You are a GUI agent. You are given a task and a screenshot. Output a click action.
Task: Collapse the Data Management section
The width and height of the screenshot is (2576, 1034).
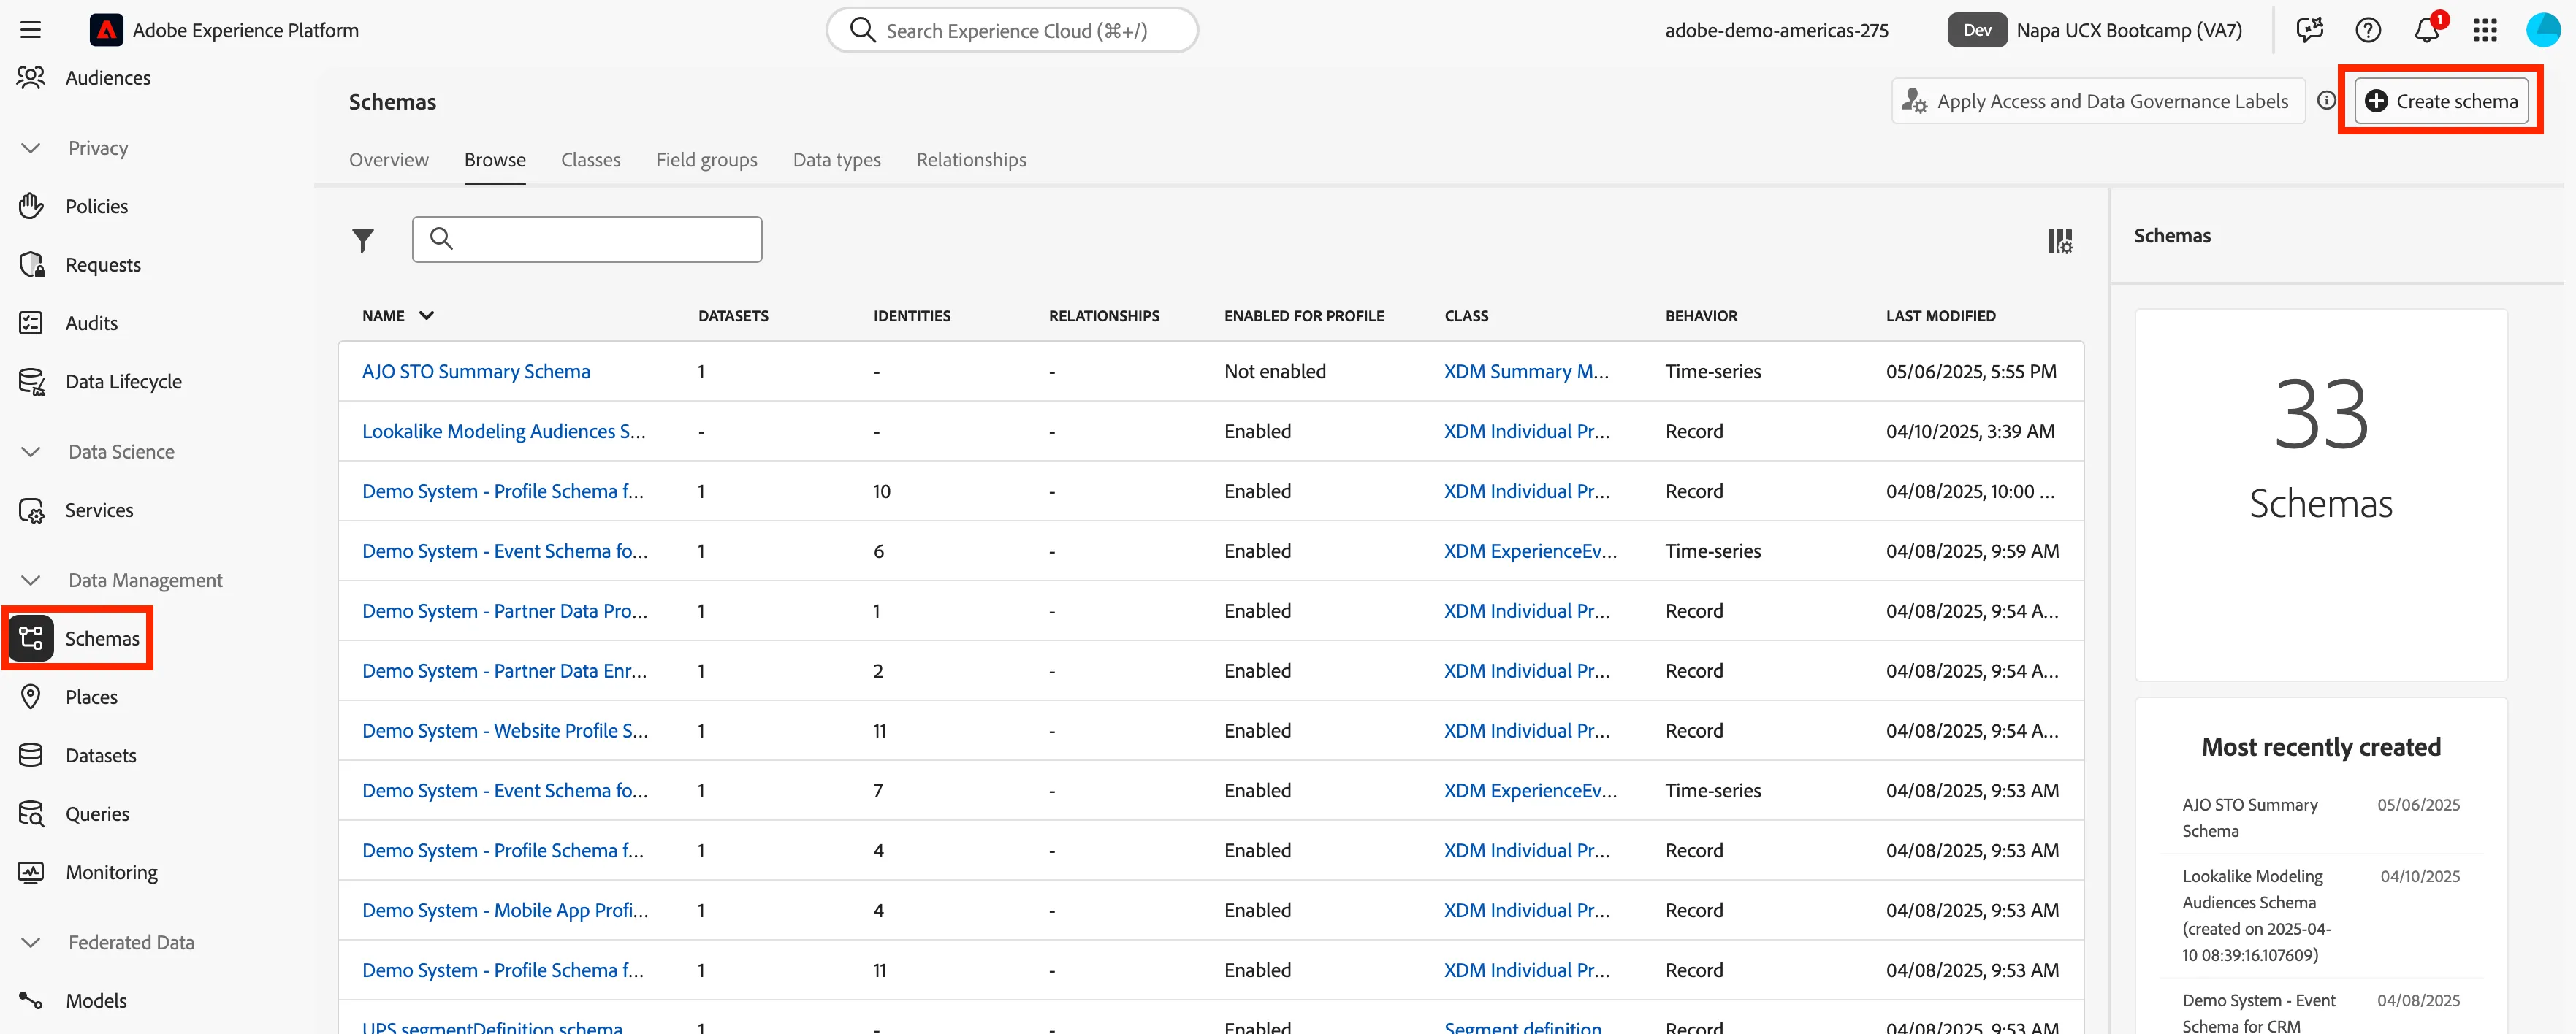click(31, 580)
